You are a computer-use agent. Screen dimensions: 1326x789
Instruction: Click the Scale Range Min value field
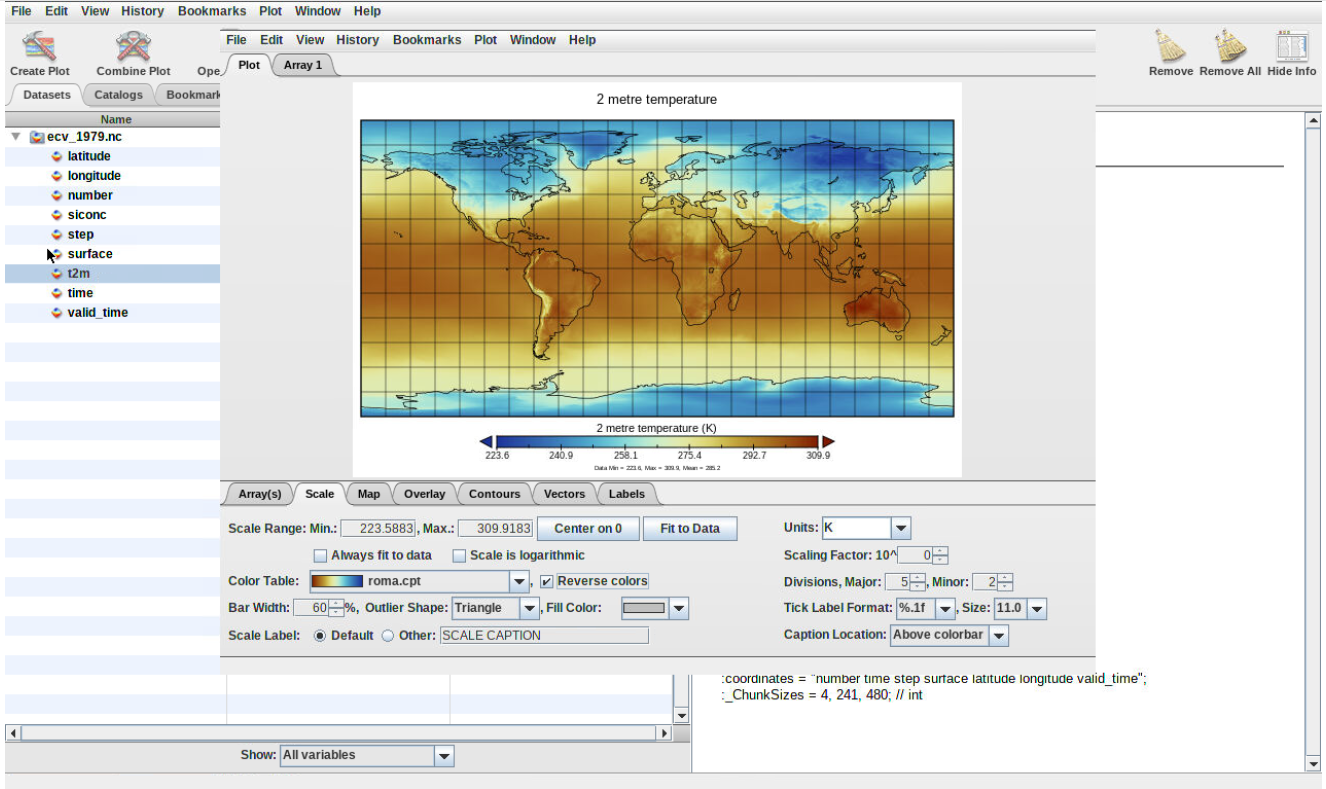pos(378,528)
